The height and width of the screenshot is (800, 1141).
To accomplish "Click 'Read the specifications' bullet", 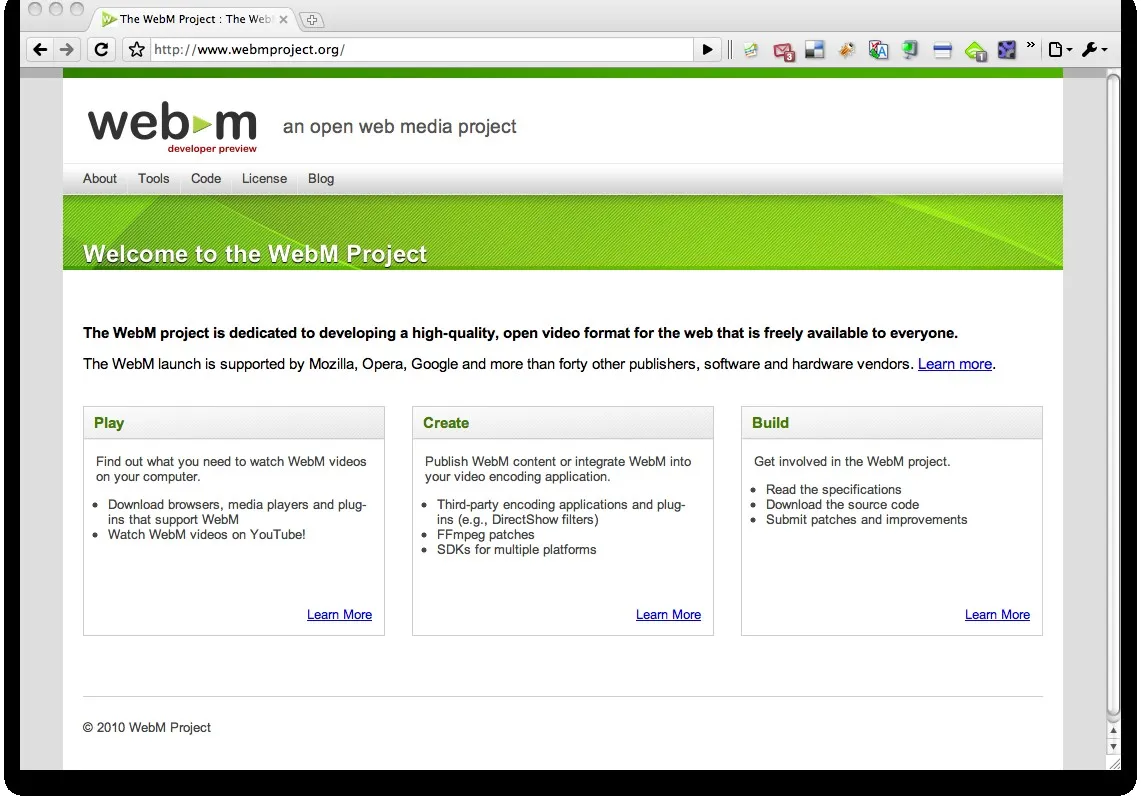I will (833, 489).
